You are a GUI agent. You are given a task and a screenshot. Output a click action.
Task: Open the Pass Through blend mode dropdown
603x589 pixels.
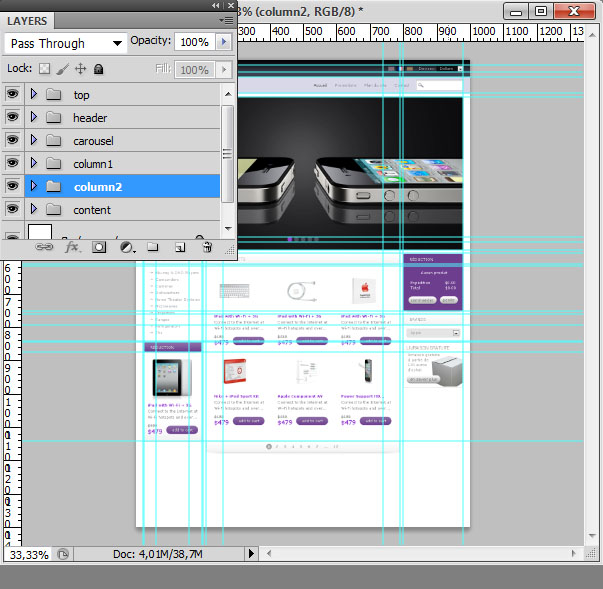click(65, 43)
